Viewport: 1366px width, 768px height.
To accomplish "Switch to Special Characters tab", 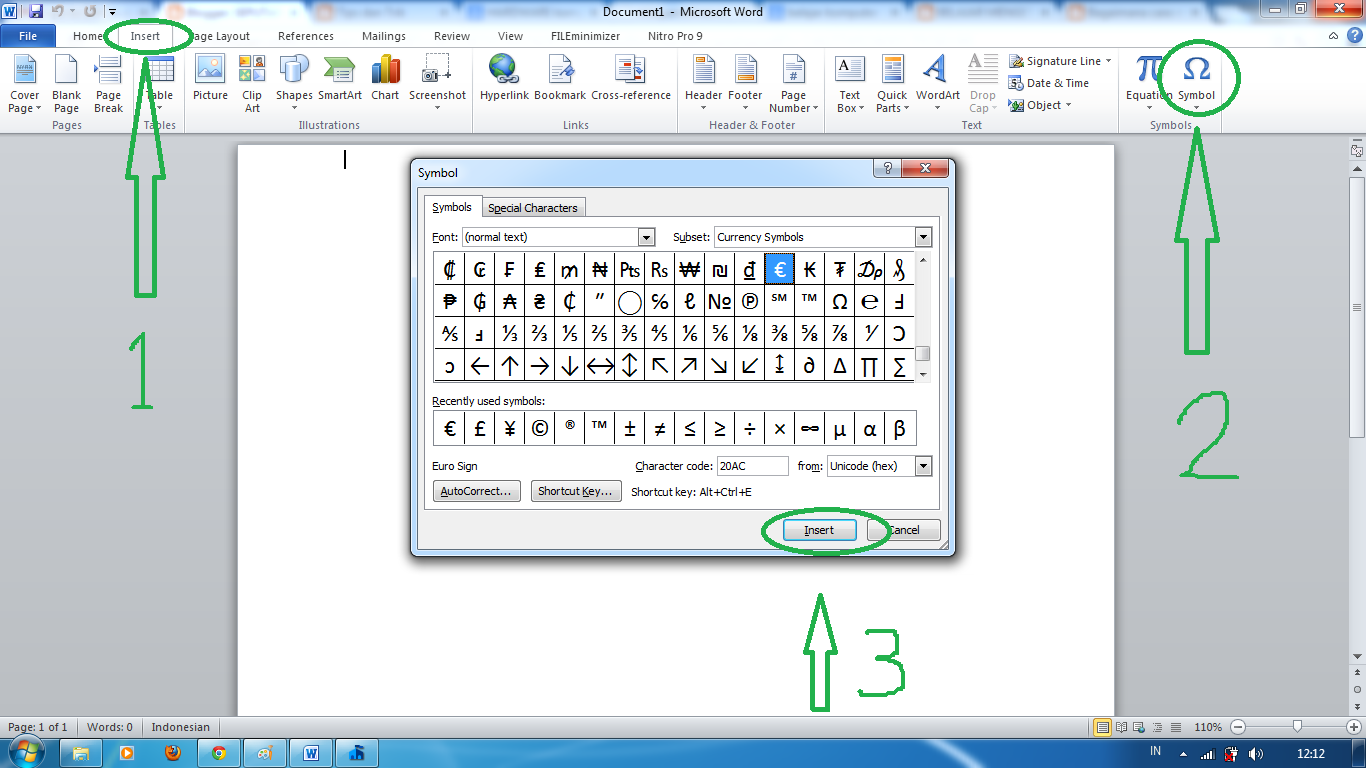I will pyautogui.click(x=533, y=208).
